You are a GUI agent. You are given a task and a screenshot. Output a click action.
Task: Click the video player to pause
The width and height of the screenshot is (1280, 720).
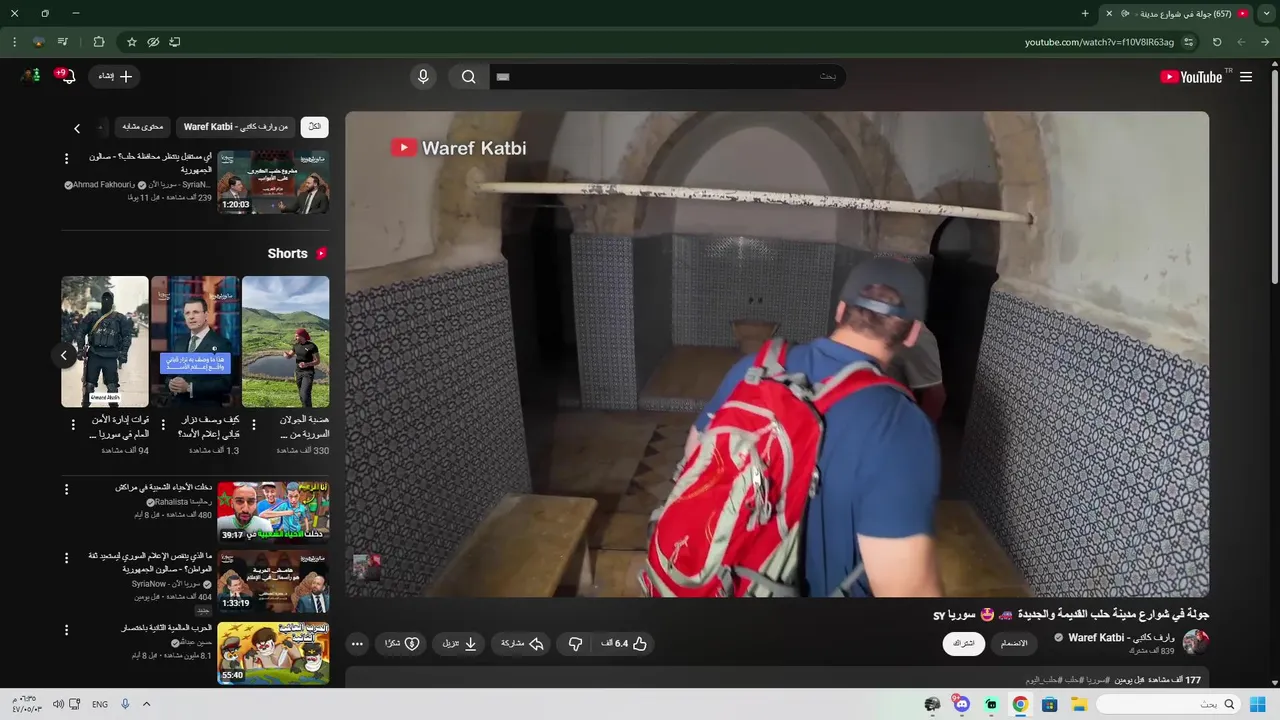pos(777,354)
